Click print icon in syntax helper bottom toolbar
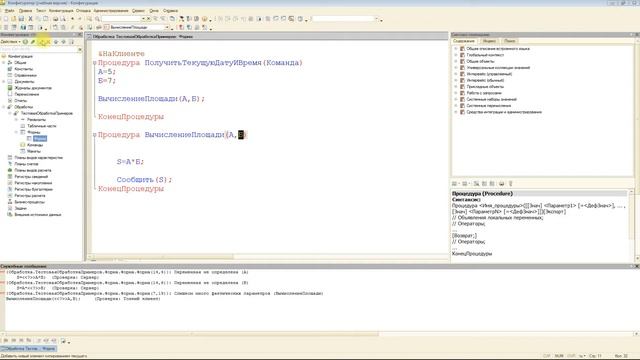Screen dimensions: 640x360 [x=502, y=184]
